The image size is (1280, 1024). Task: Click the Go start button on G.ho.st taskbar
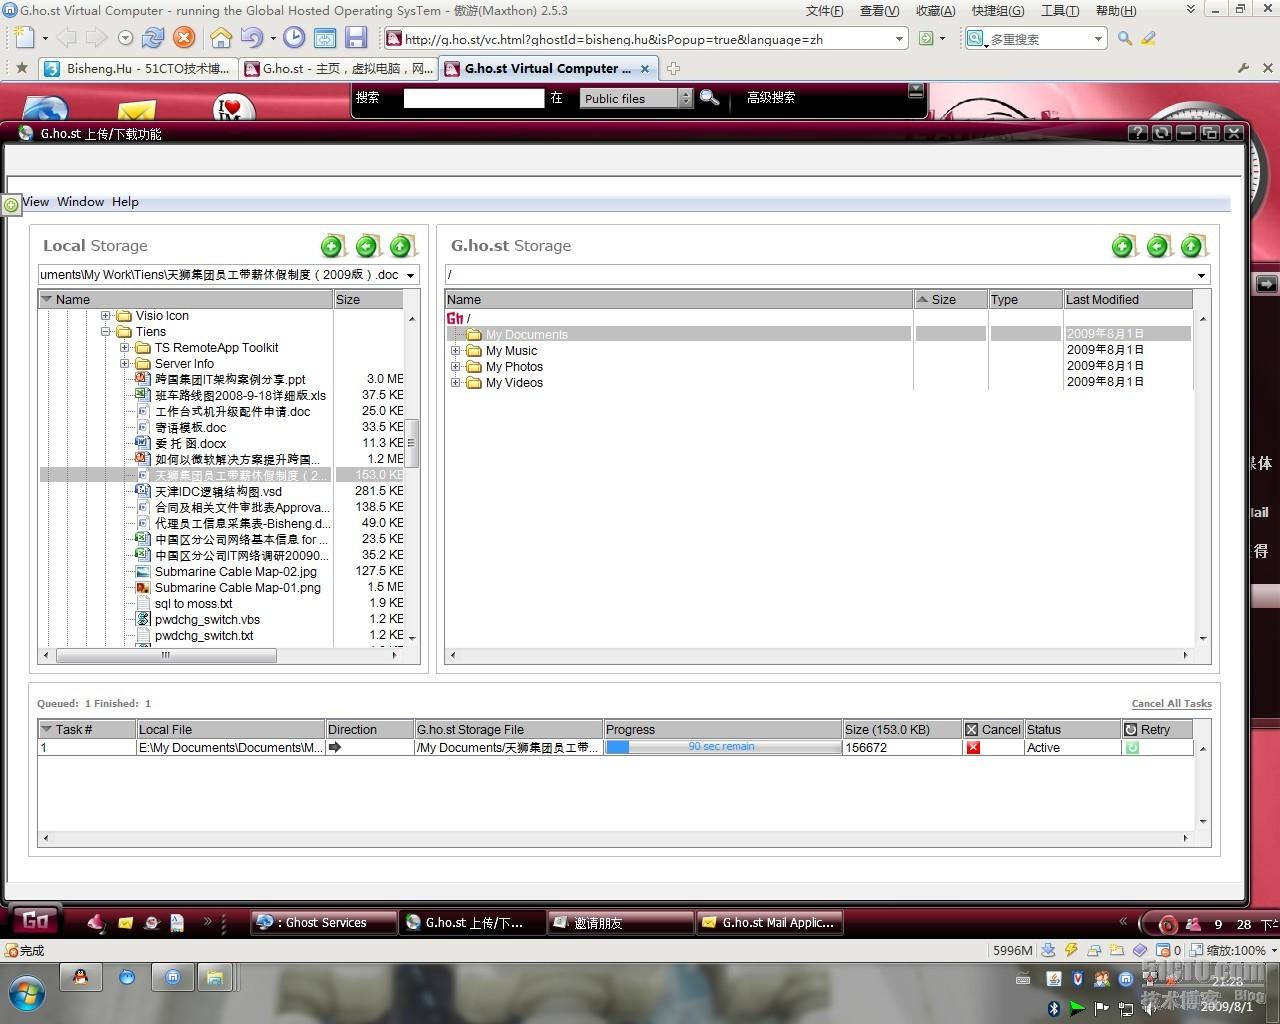(35, 921)
